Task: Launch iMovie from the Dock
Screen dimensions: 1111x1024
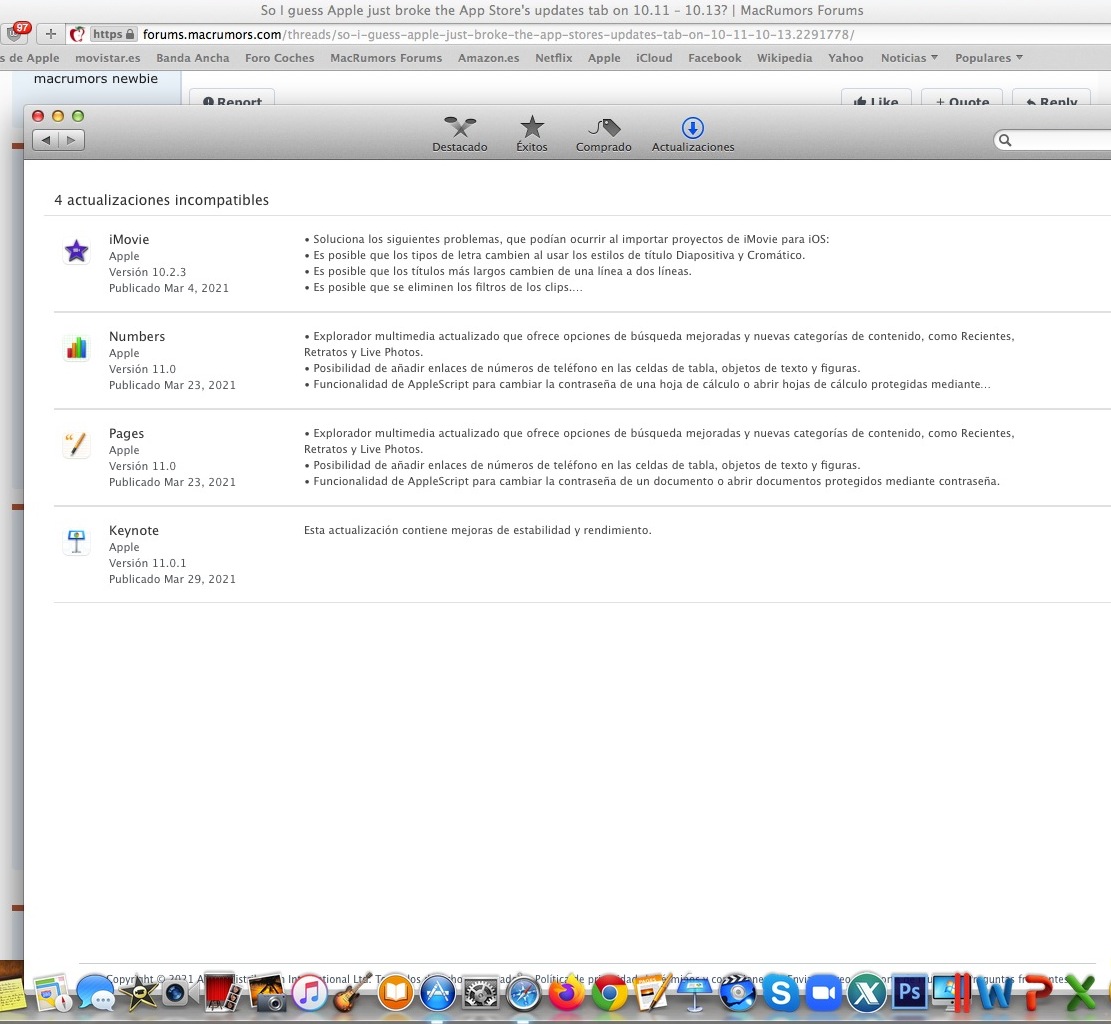Action: (137, 993)
